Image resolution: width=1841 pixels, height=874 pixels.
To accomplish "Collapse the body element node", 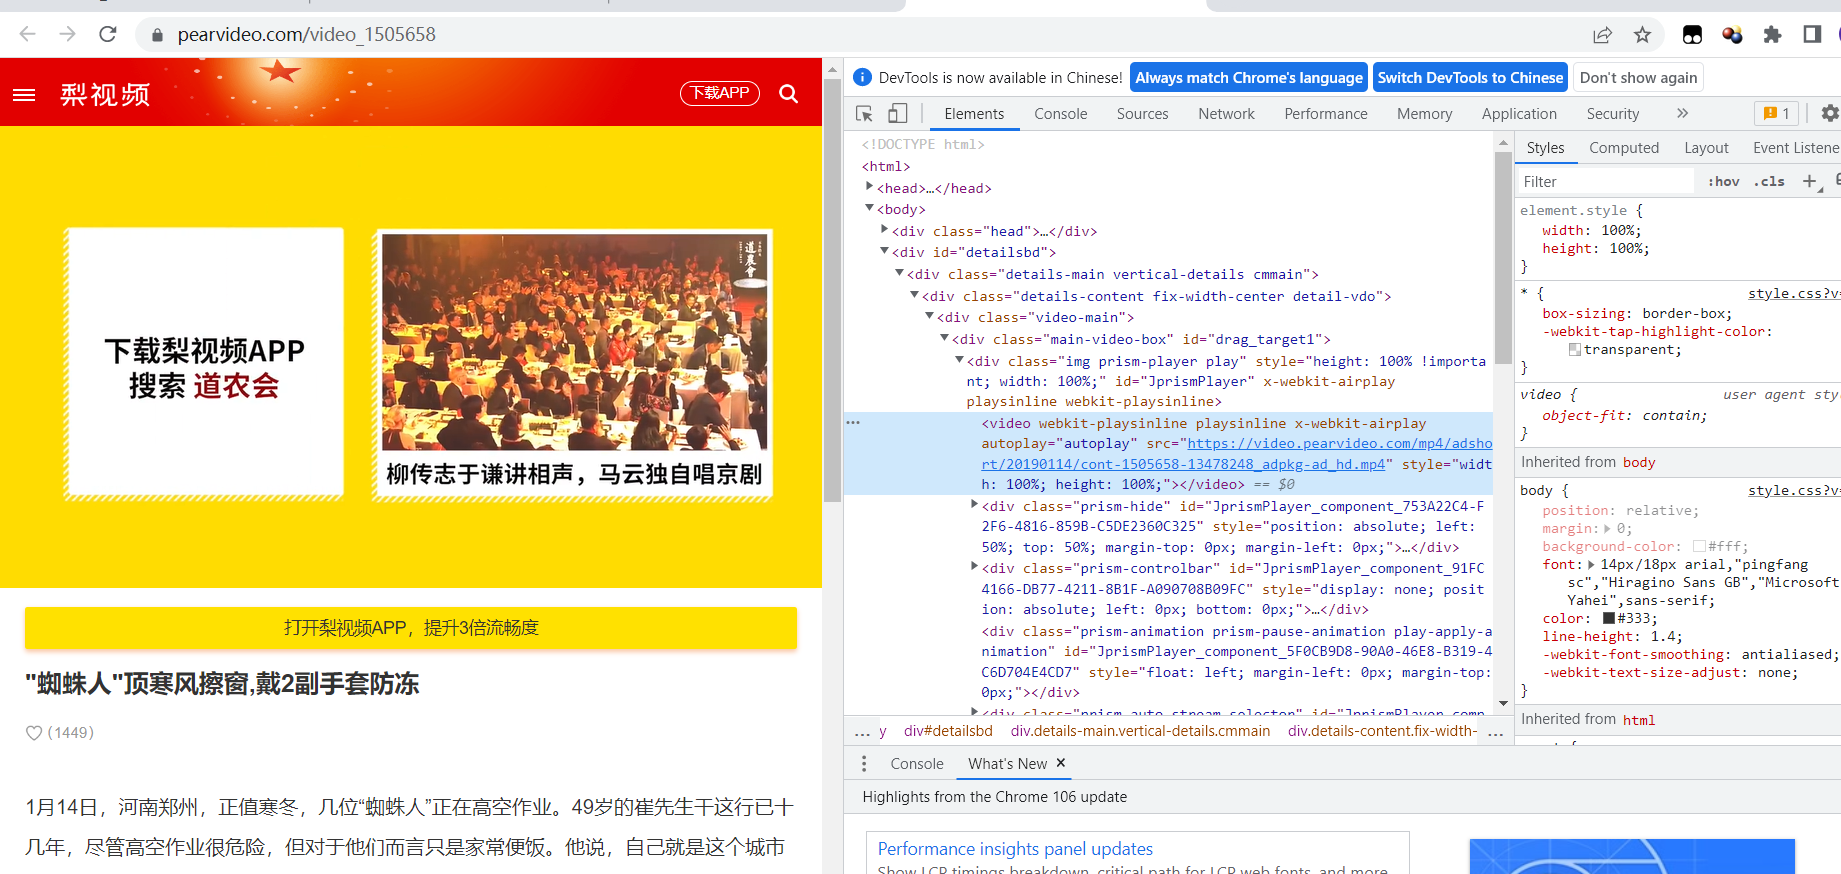I will tap(869, 208).
